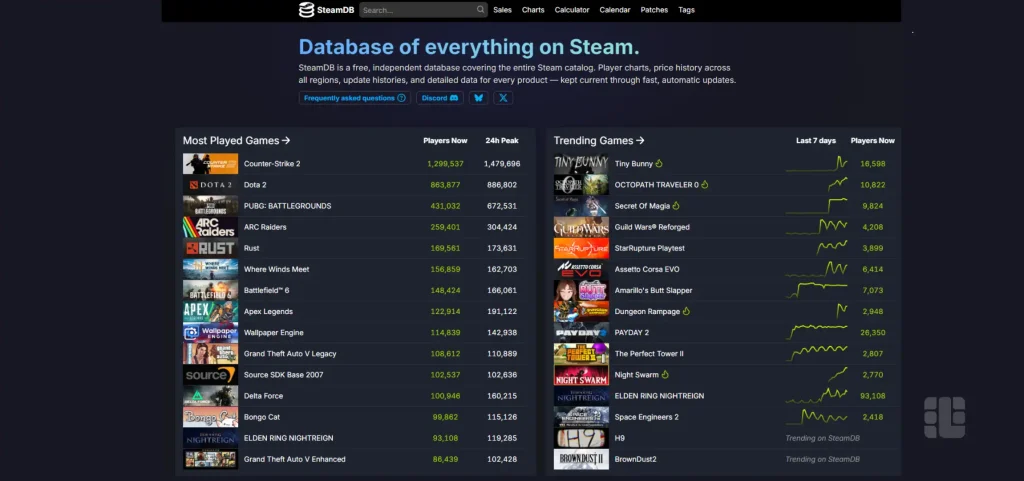Click the ARC Raiders game thumbnail
Image resolution: width=1024 pixels, height=481 pixels.
click(x=210, y=227)
